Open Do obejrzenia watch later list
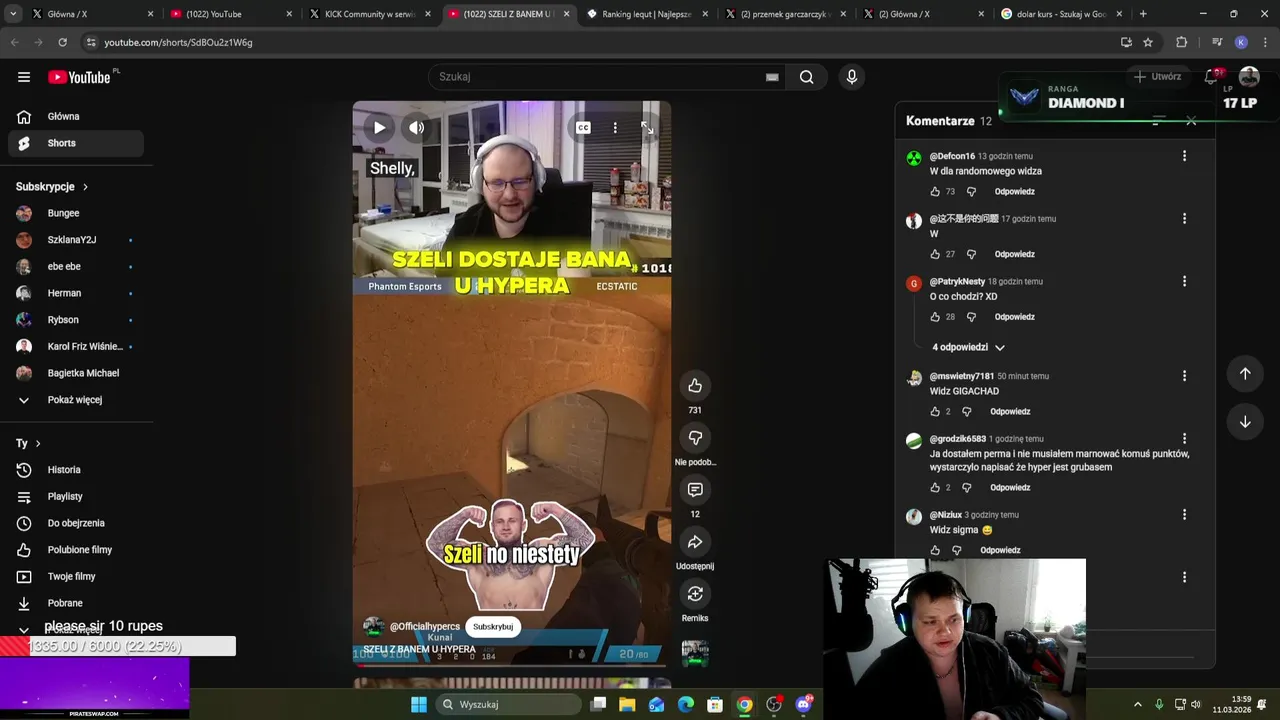This screenshot has height=720, width=1280. 76,523
